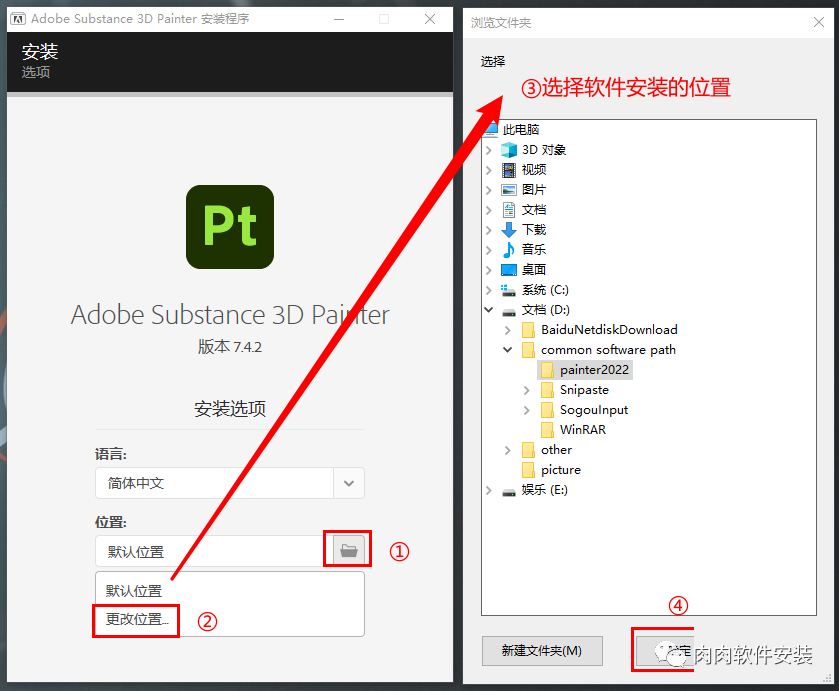The width and height of the screenshot is (839, 691).
Task: Expand the 图片 tree node
Action: 489,190
